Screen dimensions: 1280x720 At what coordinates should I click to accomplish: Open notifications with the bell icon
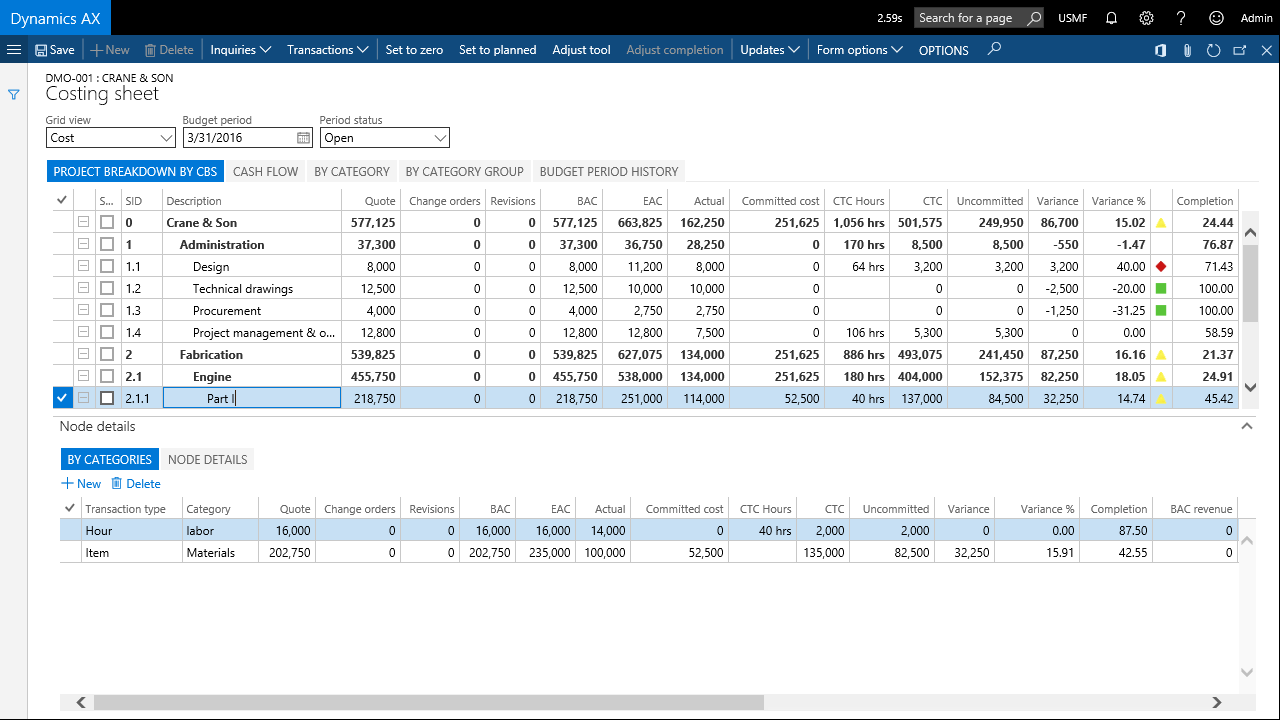point(1111,18)
